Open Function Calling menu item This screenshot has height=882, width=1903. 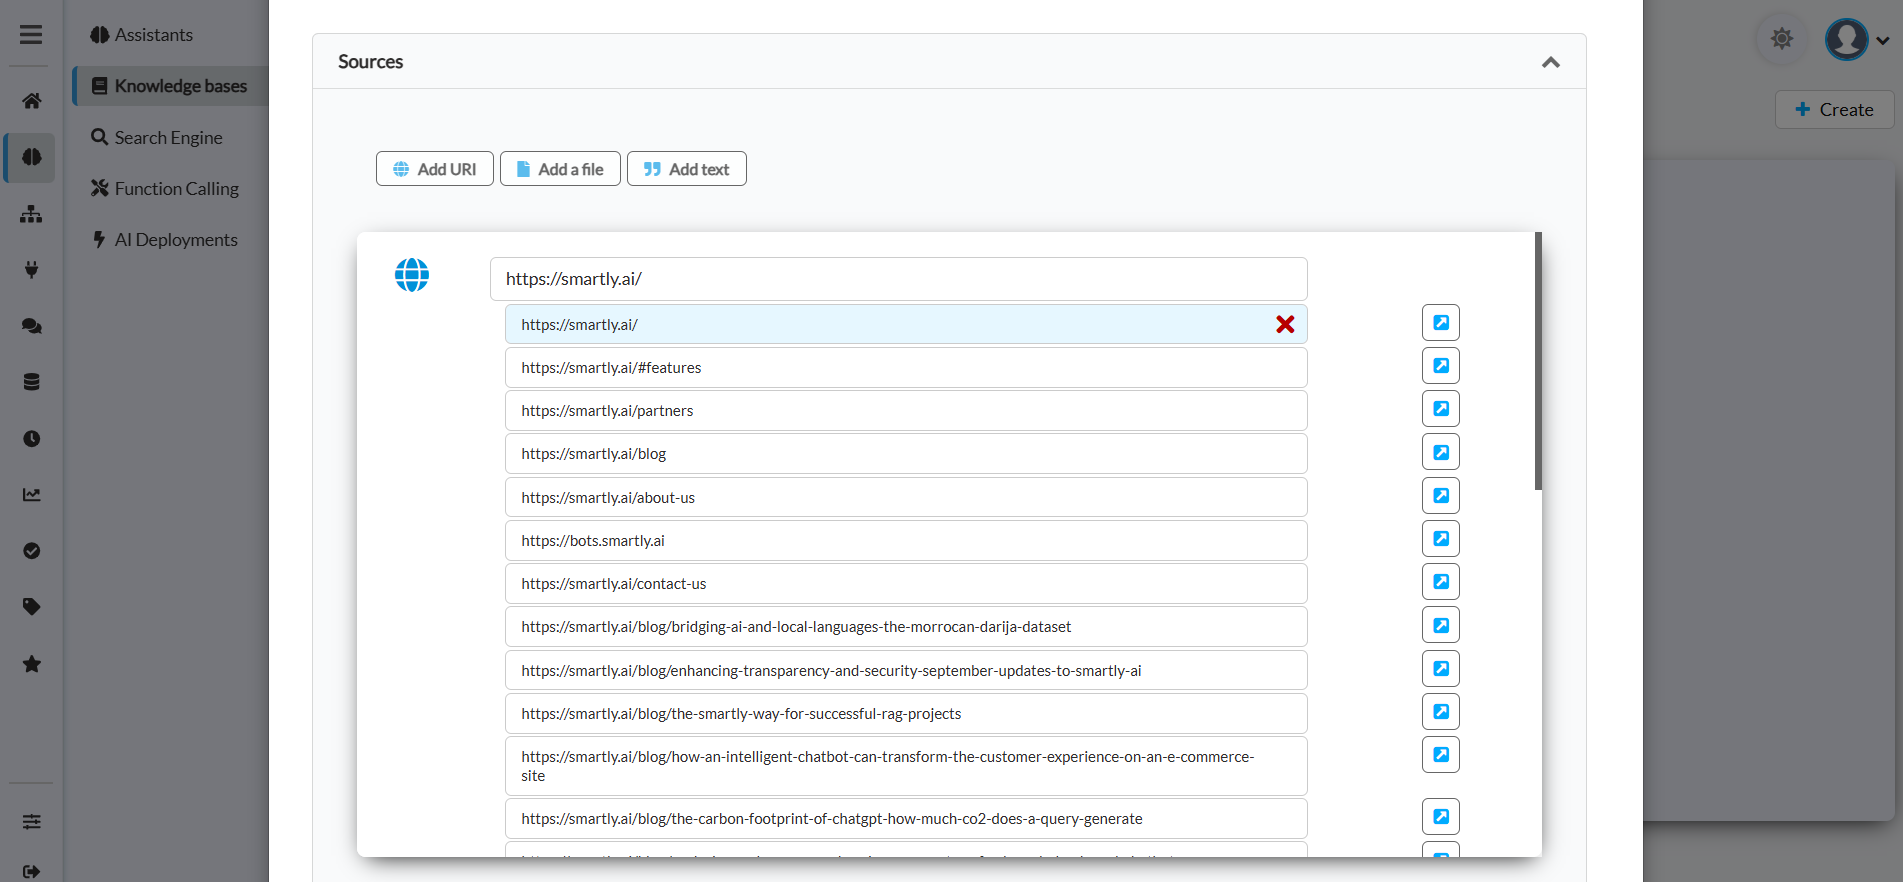point(165,188)
